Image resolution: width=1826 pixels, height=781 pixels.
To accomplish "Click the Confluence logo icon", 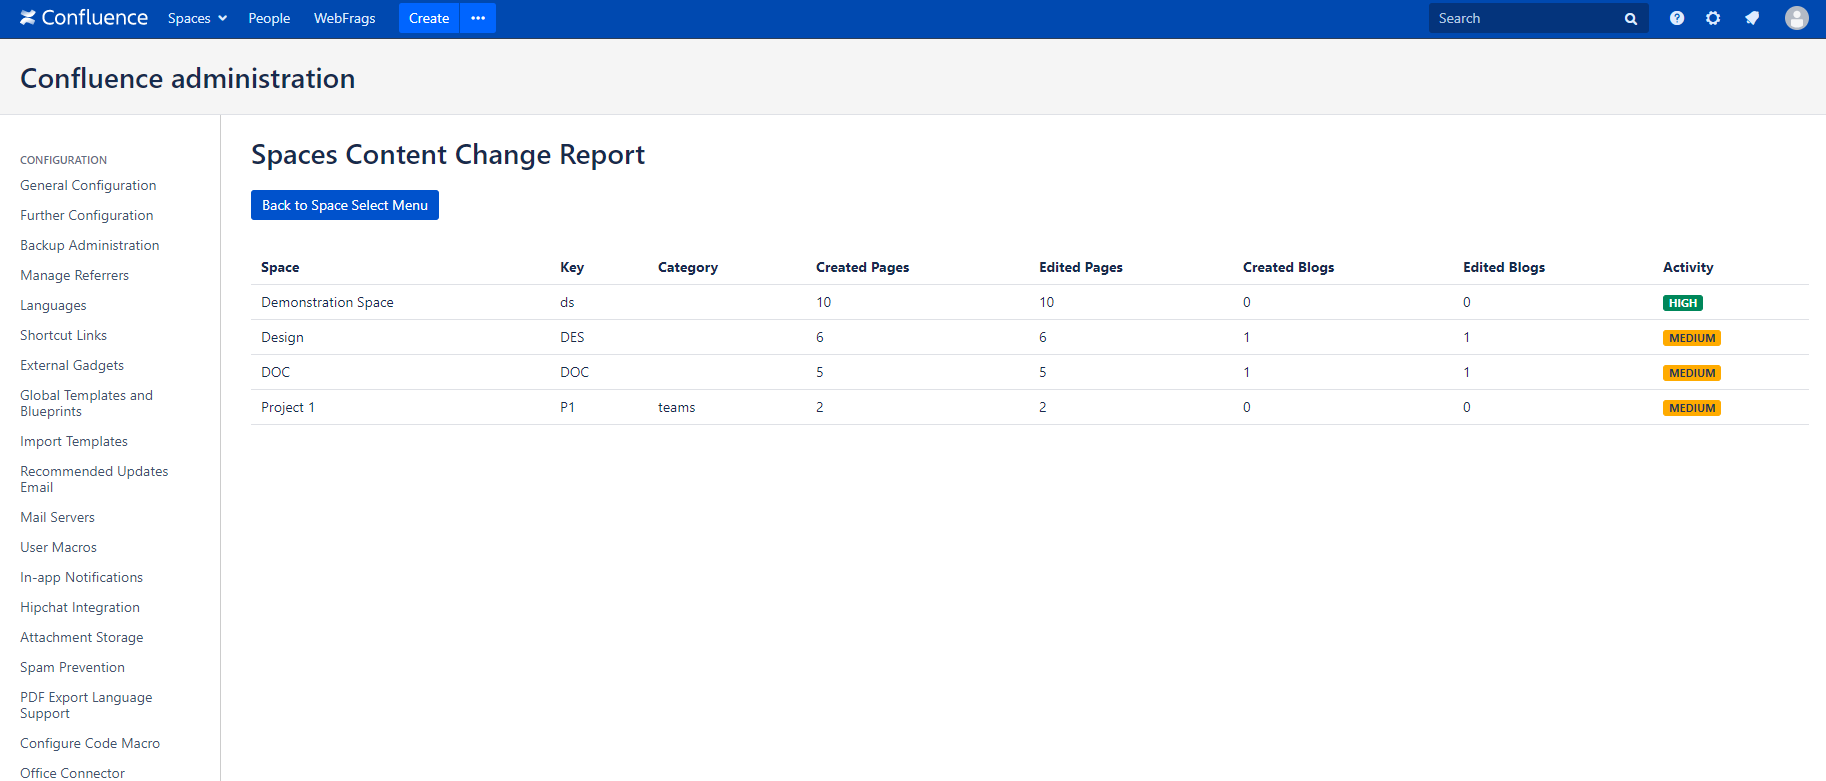I will click(x=28, y=18).
